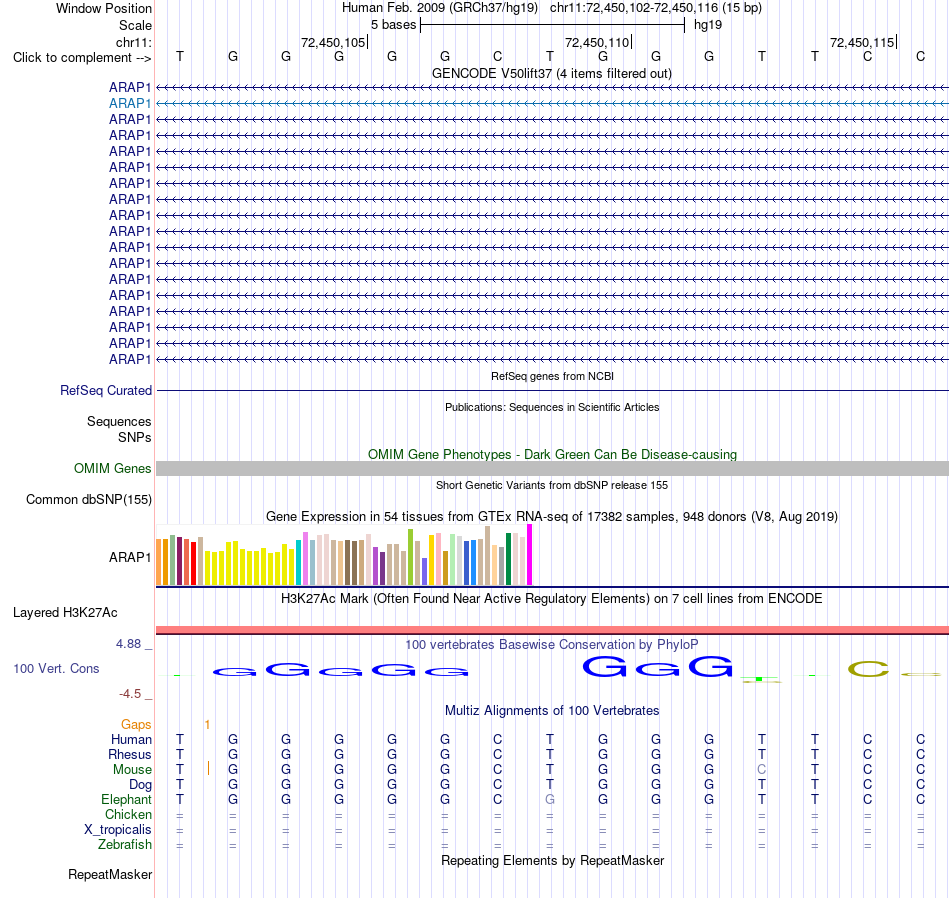The image size is (950, 898).
Task: Click the gray OMIM Genes item bar
Action: [x=552, y=468]
